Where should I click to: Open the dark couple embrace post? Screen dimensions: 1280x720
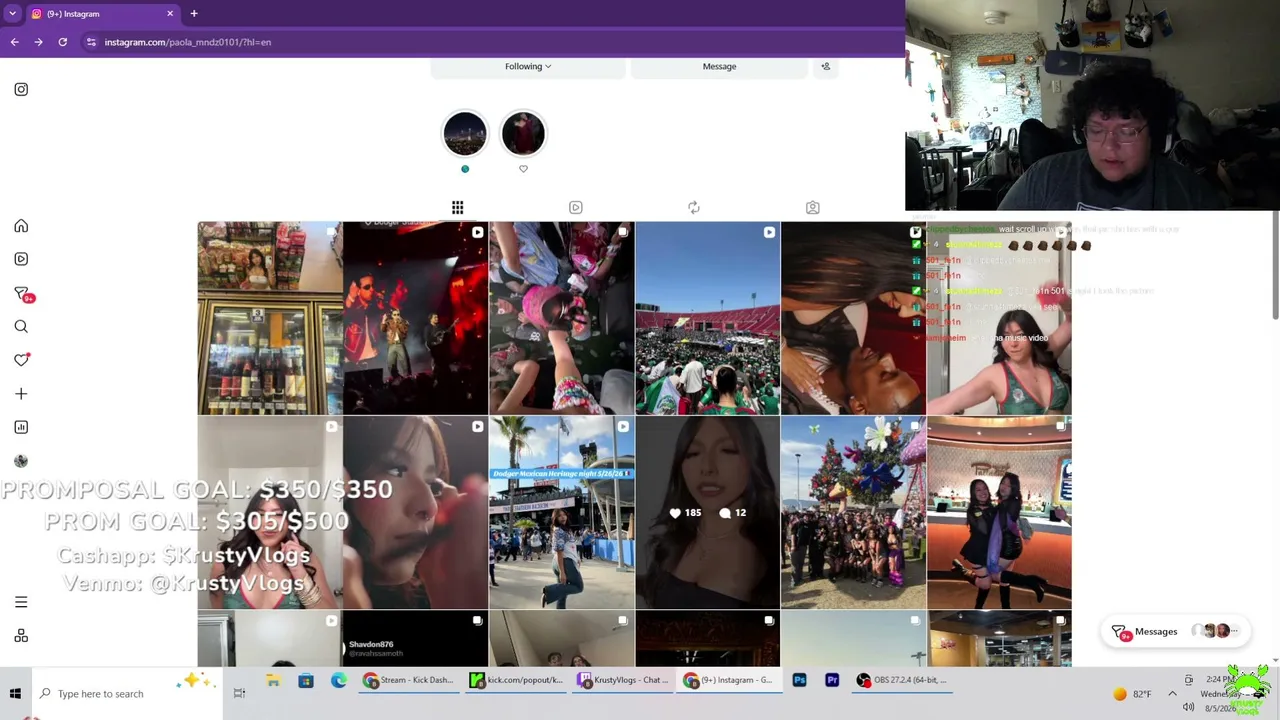coord(854,318)
